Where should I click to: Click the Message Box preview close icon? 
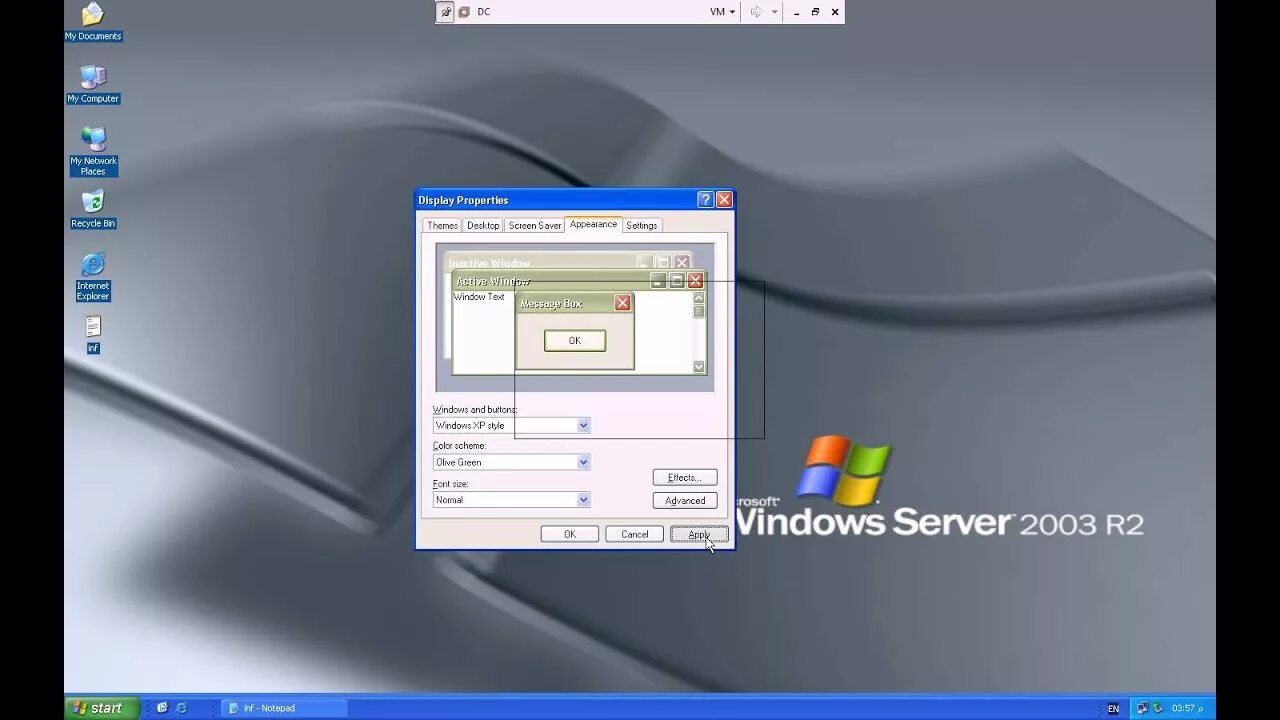click(623, 303)
